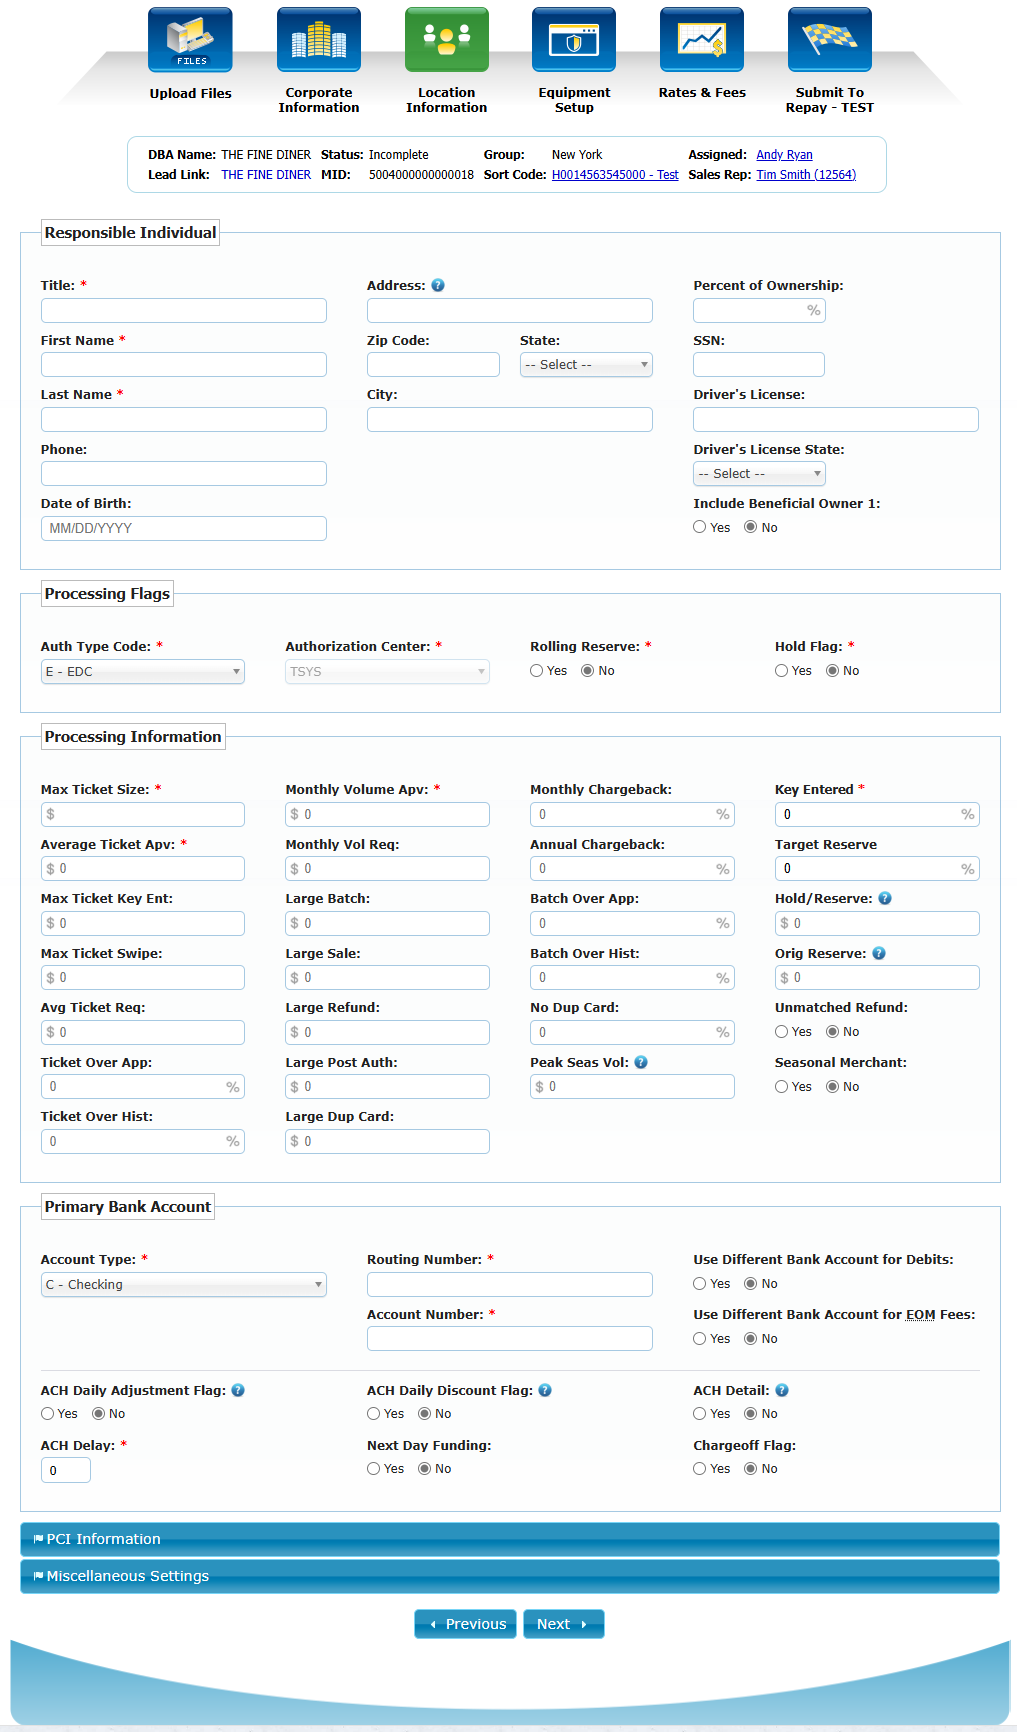Open Rates & Fees chart icon
The width and height of the screenshot is (1017, 1732).
[x=702, y=40]
